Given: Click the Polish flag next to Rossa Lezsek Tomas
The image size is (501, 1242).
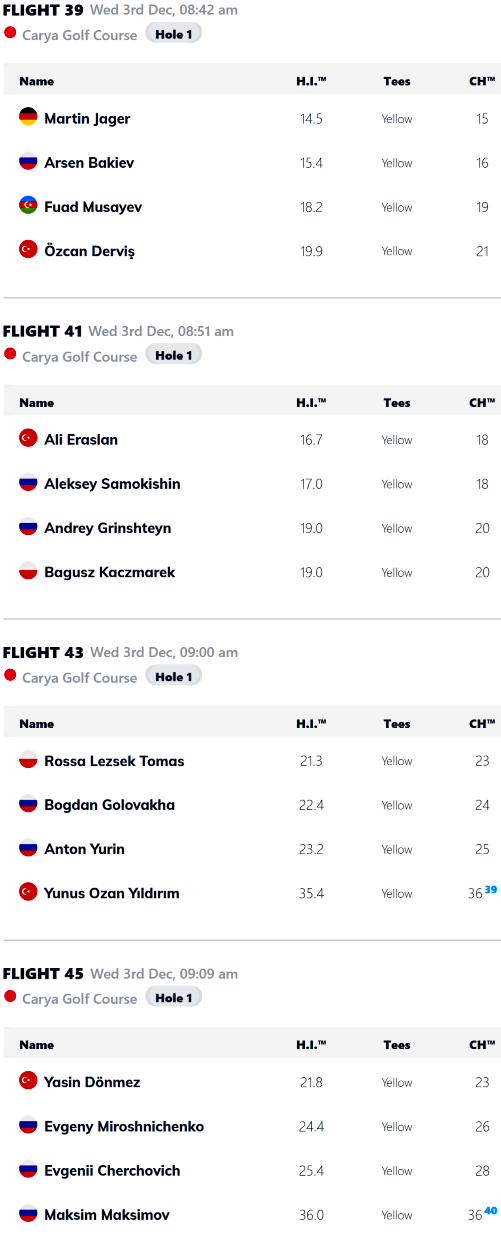Looking at the screenshot, I should point(28,760).
